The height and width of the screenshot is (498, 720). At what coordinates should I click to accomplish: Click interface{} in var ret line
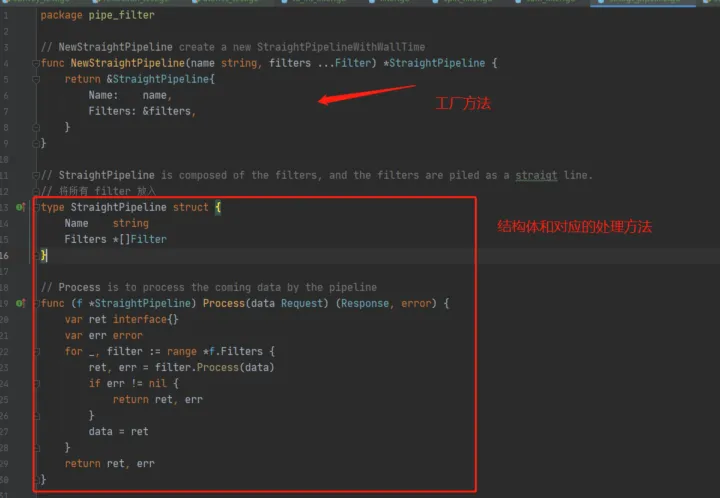[x=146, y=319]
